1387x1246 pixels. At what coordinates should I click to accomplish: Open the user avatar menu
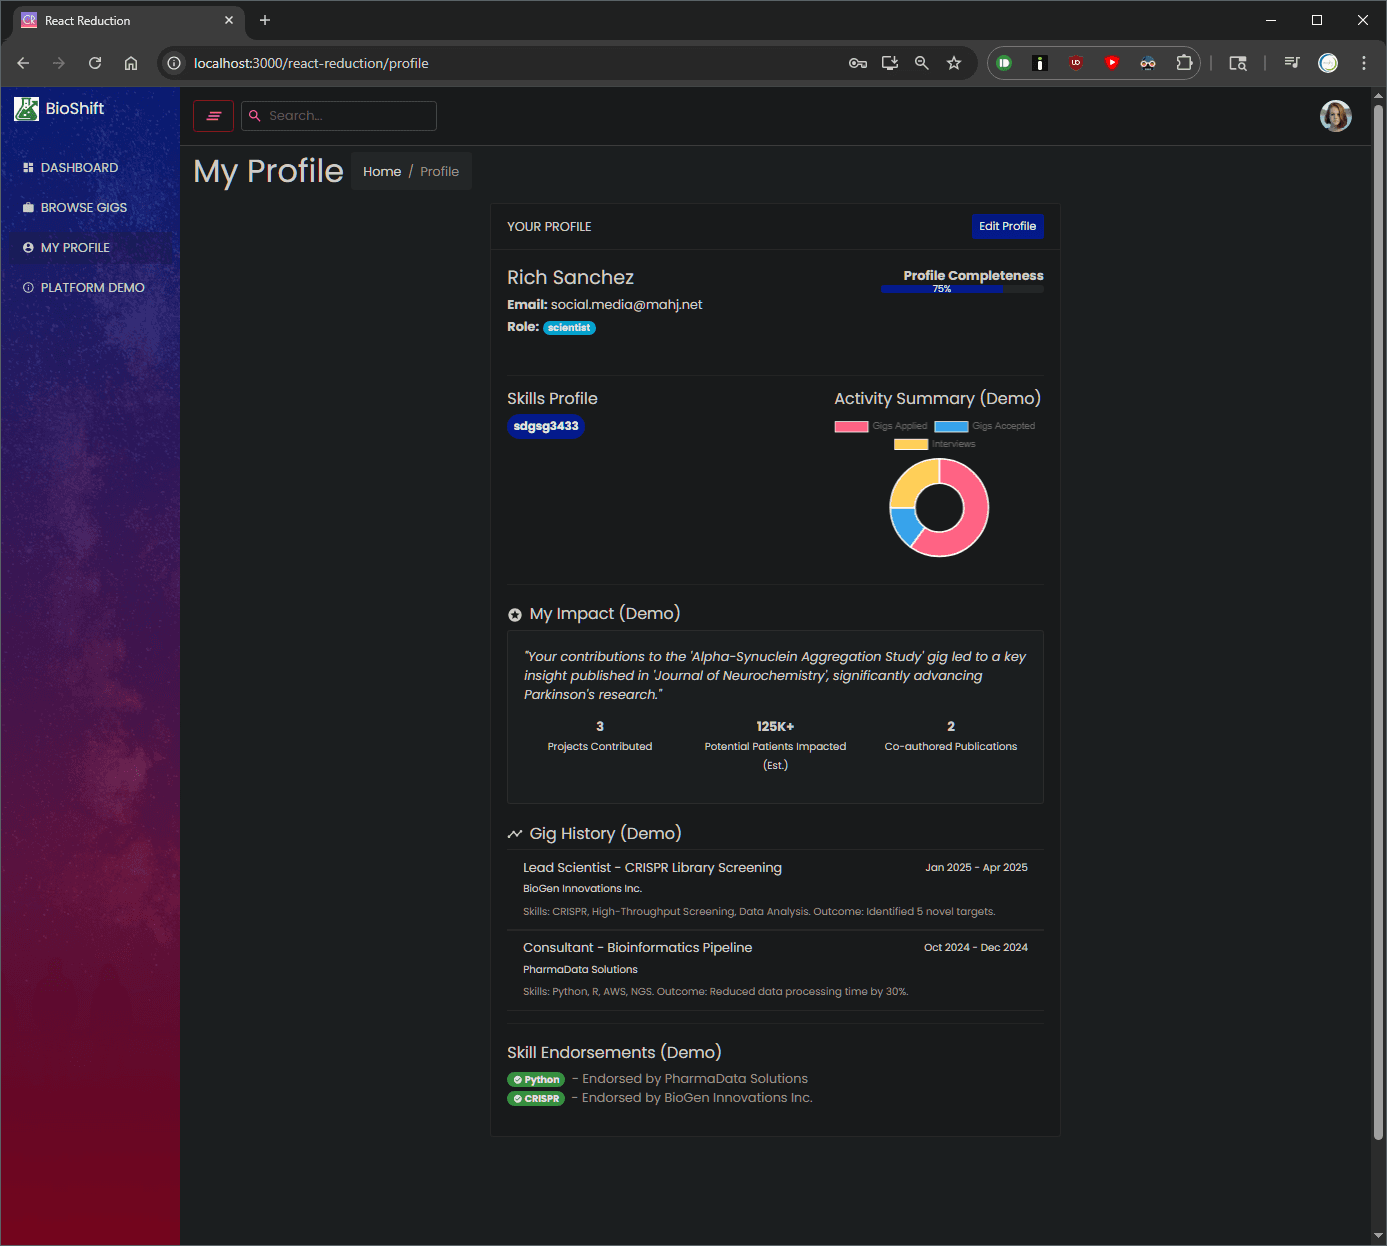click(1335, 116)
